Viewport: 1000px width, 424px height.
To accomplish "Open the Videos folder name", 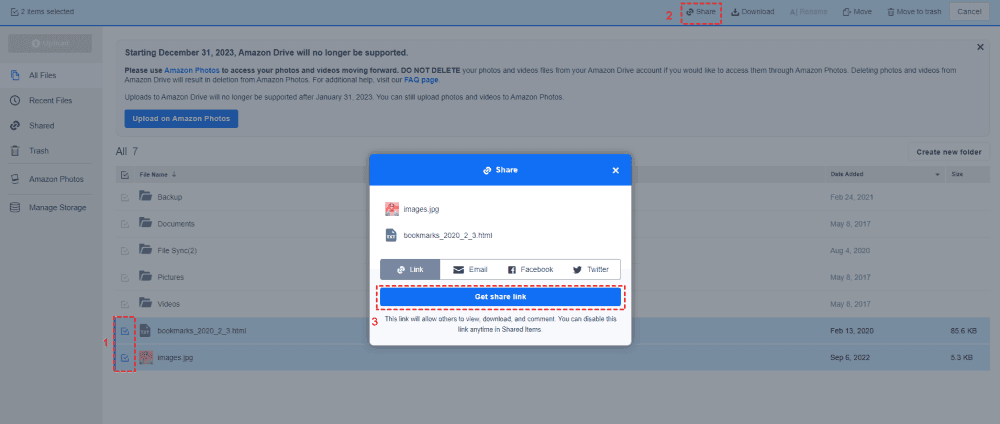I will tap(169, 305).
